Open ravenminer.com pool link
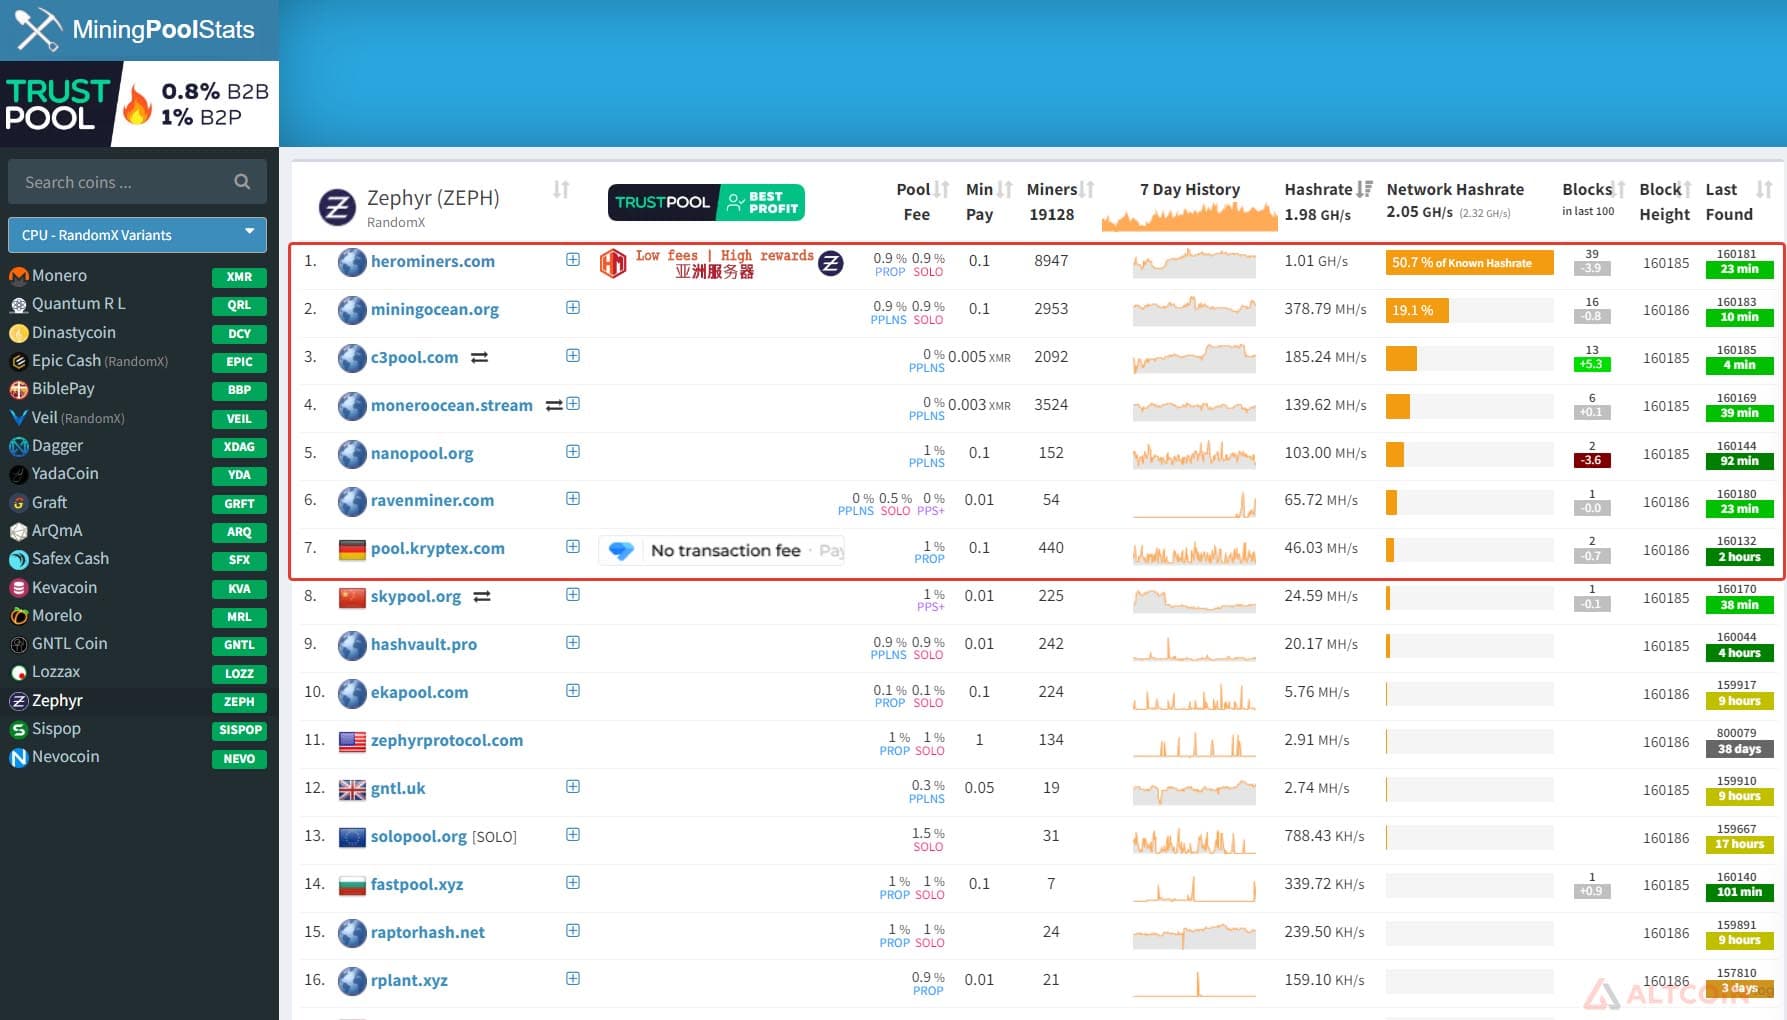The width and height of the screenshot is (1787, 1020). [432, 500]
